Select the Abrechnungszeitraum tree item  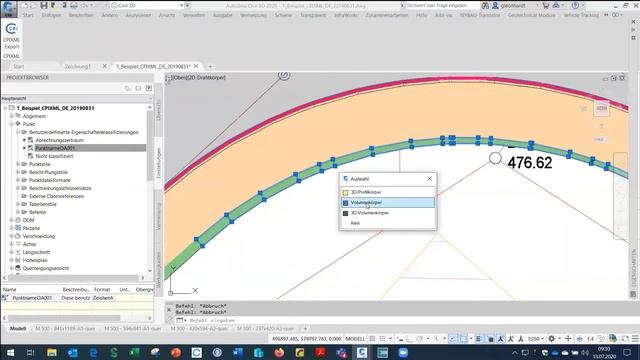coord(59,140)
